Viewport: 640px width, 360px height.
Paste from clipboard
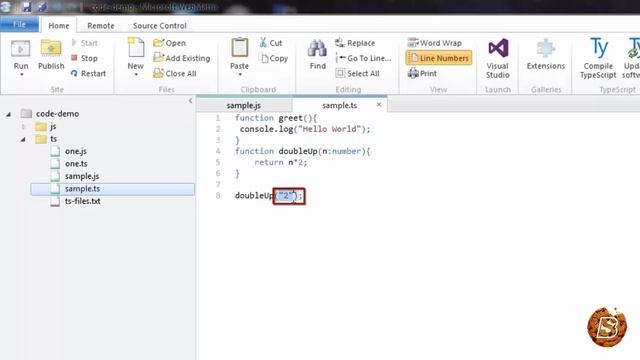coord(240,53)
